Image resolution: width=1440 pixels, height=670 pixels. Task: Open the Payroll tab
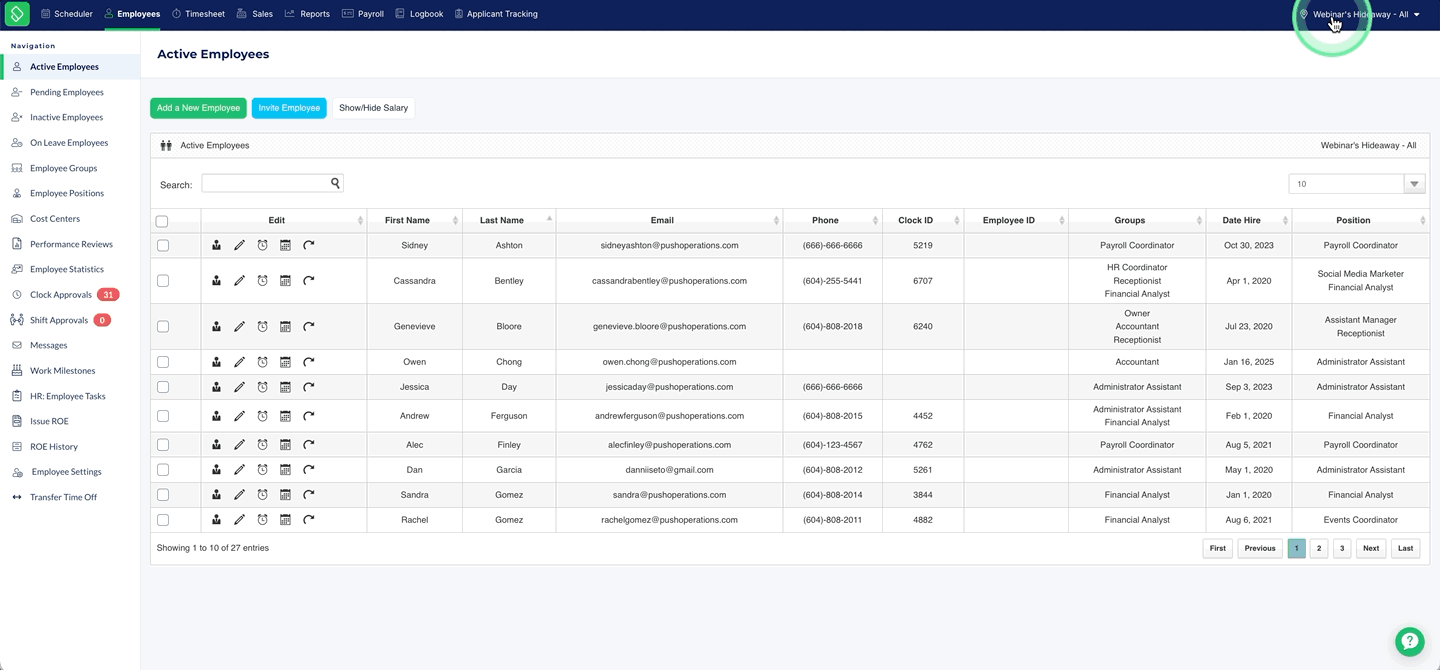coord(363,14)
